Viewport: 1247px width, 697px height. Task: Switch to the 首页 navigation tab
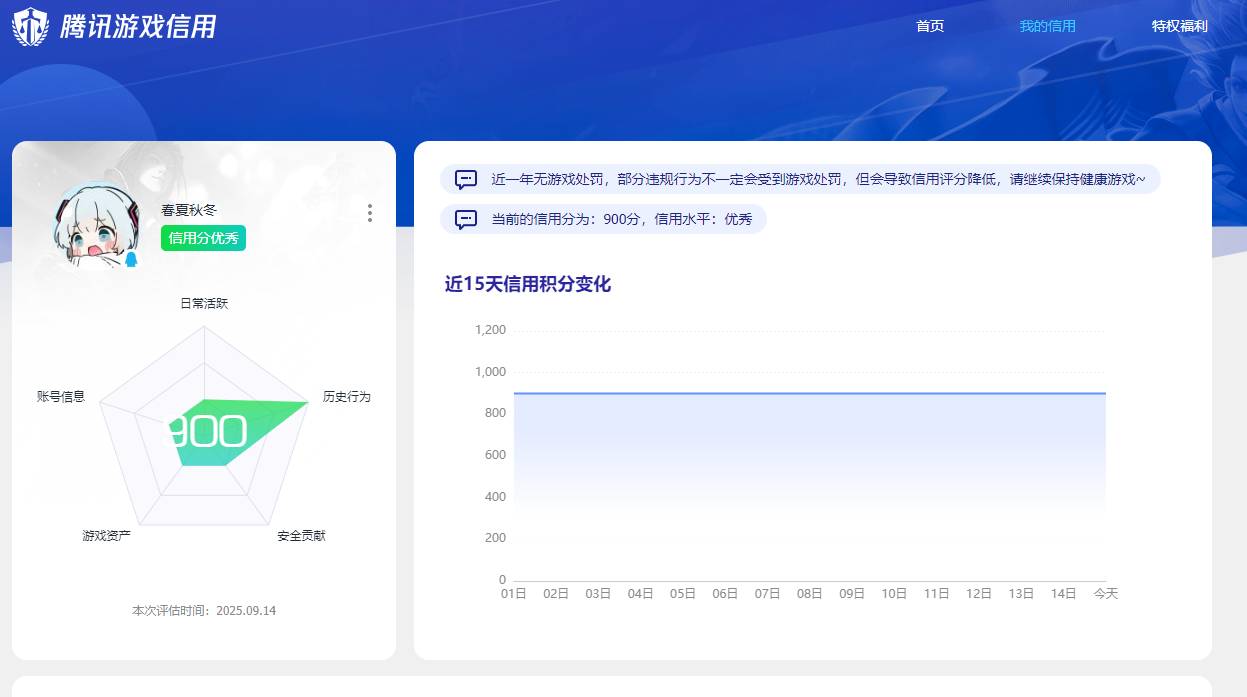930,26
